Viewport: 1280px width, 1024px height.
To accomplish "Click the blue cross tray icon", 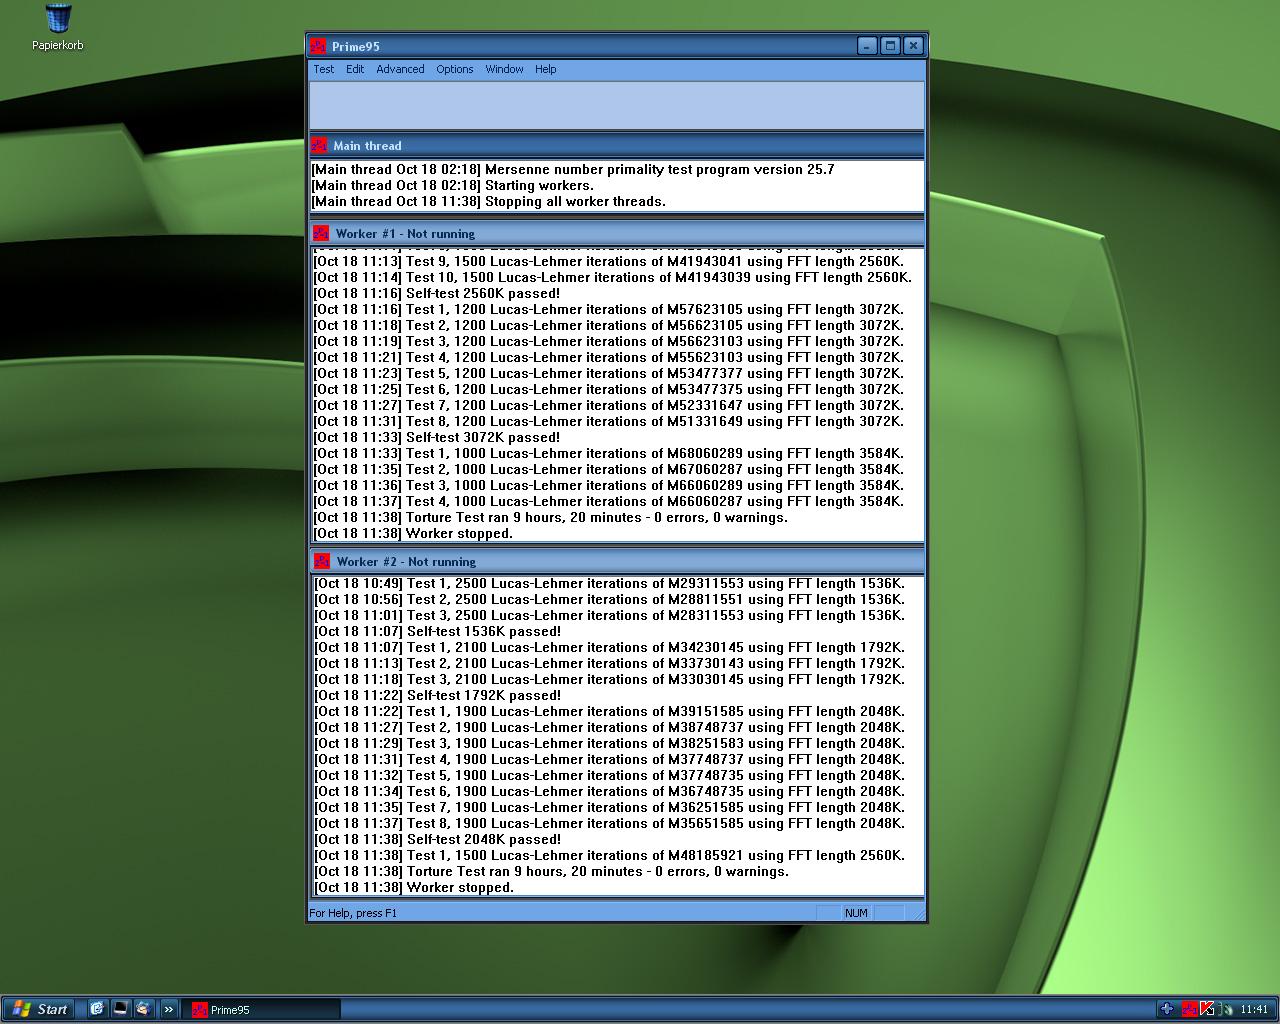I will pos(1166,1009).
